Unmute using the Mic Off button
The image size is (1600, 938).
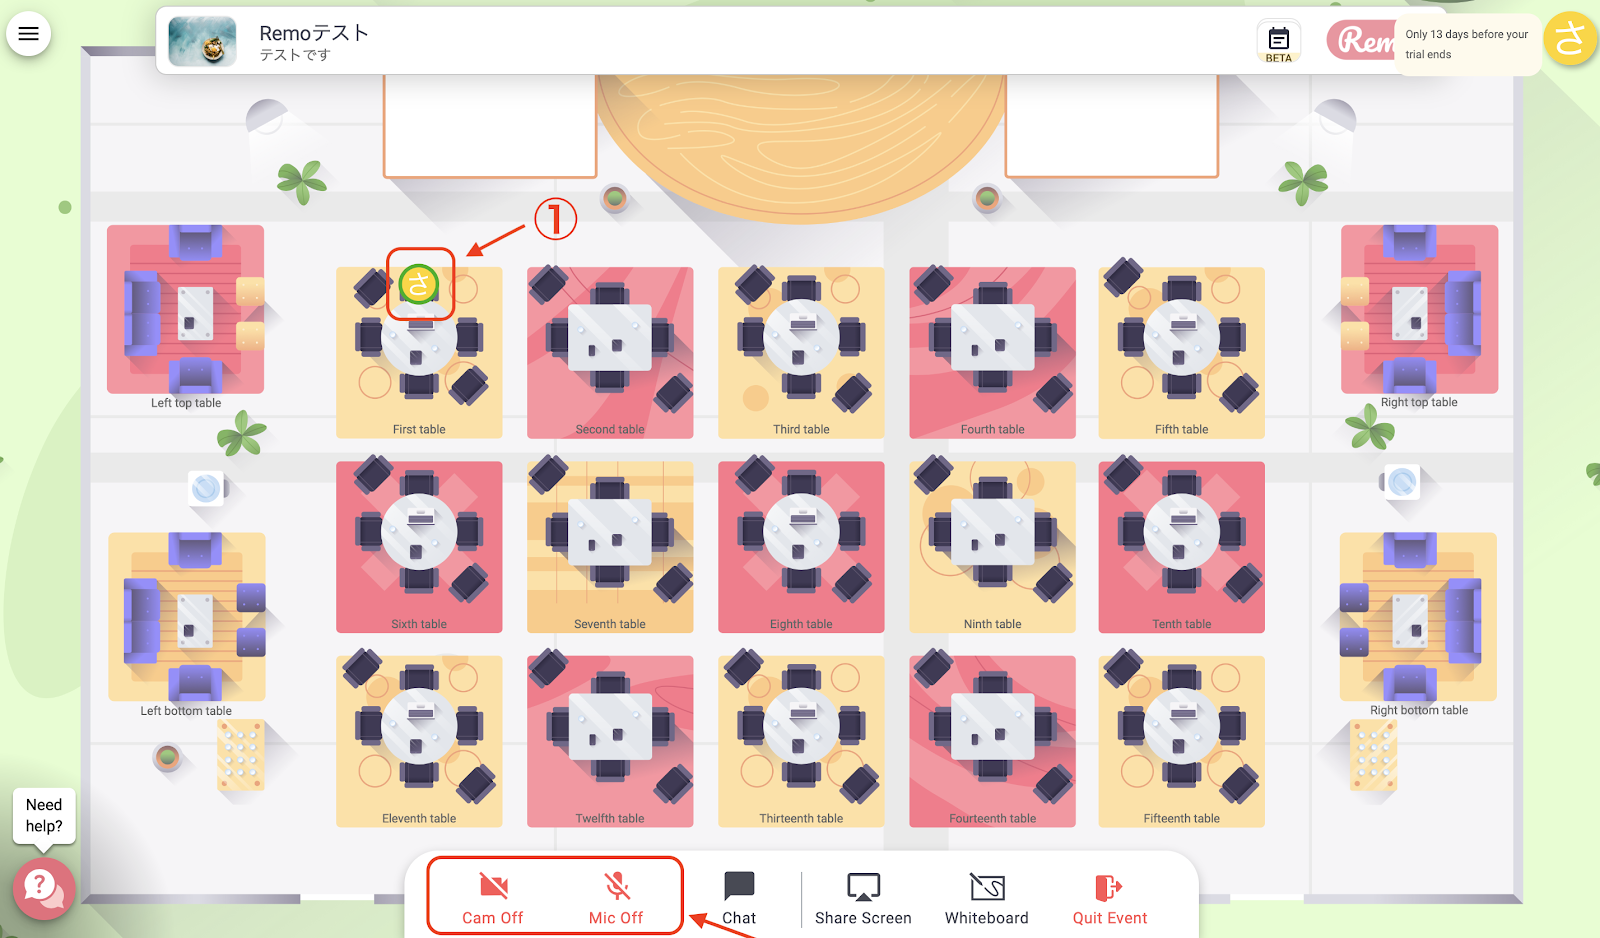[616, 898]
